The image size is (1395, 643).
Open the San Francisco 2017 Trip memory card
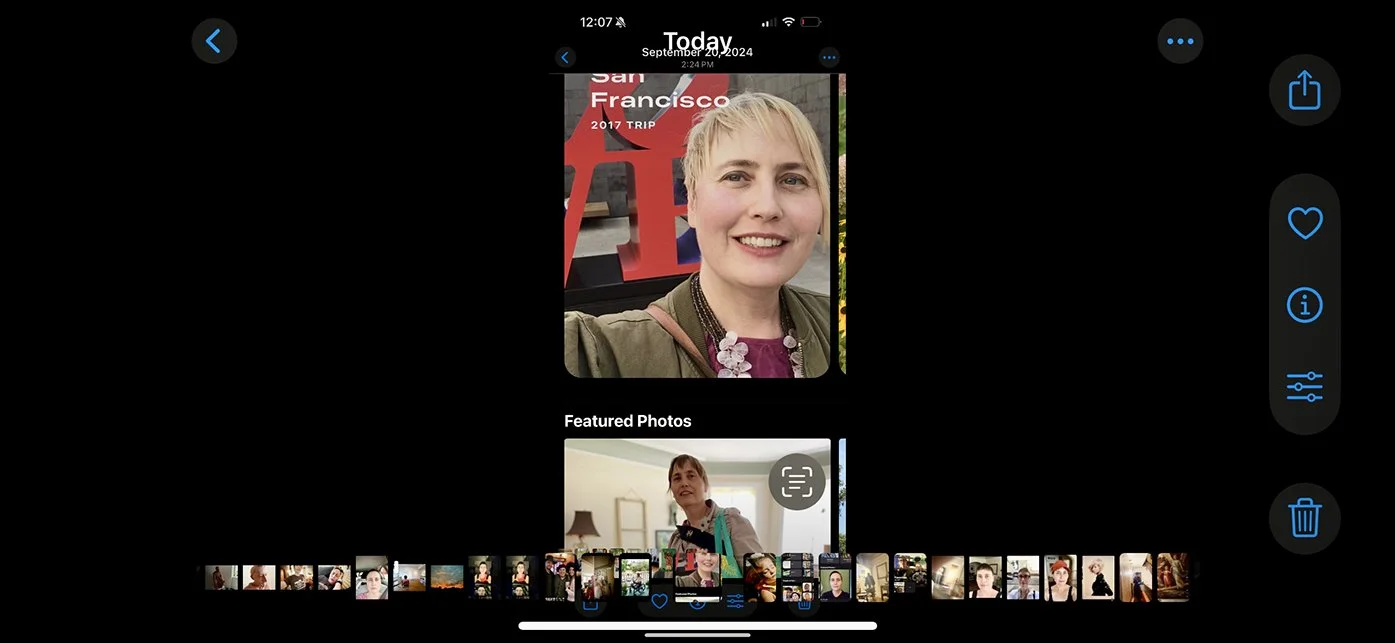tap(697, 225)
